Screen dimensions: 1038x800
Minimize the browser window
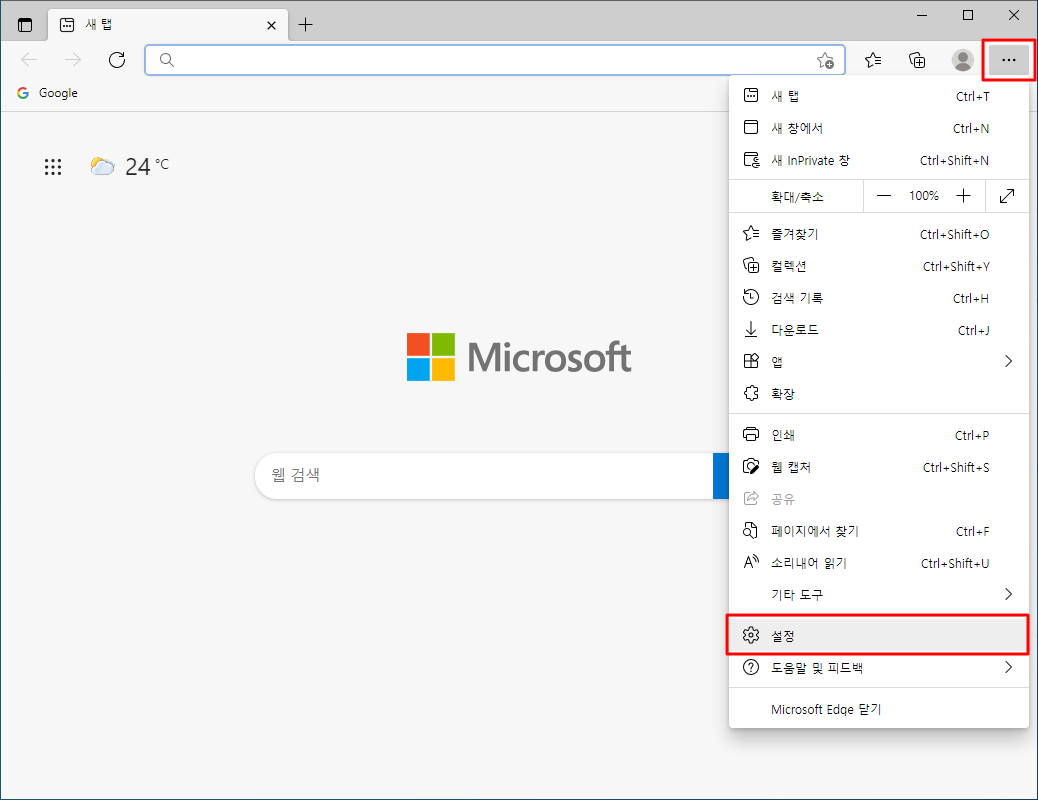tap(921, 15)
